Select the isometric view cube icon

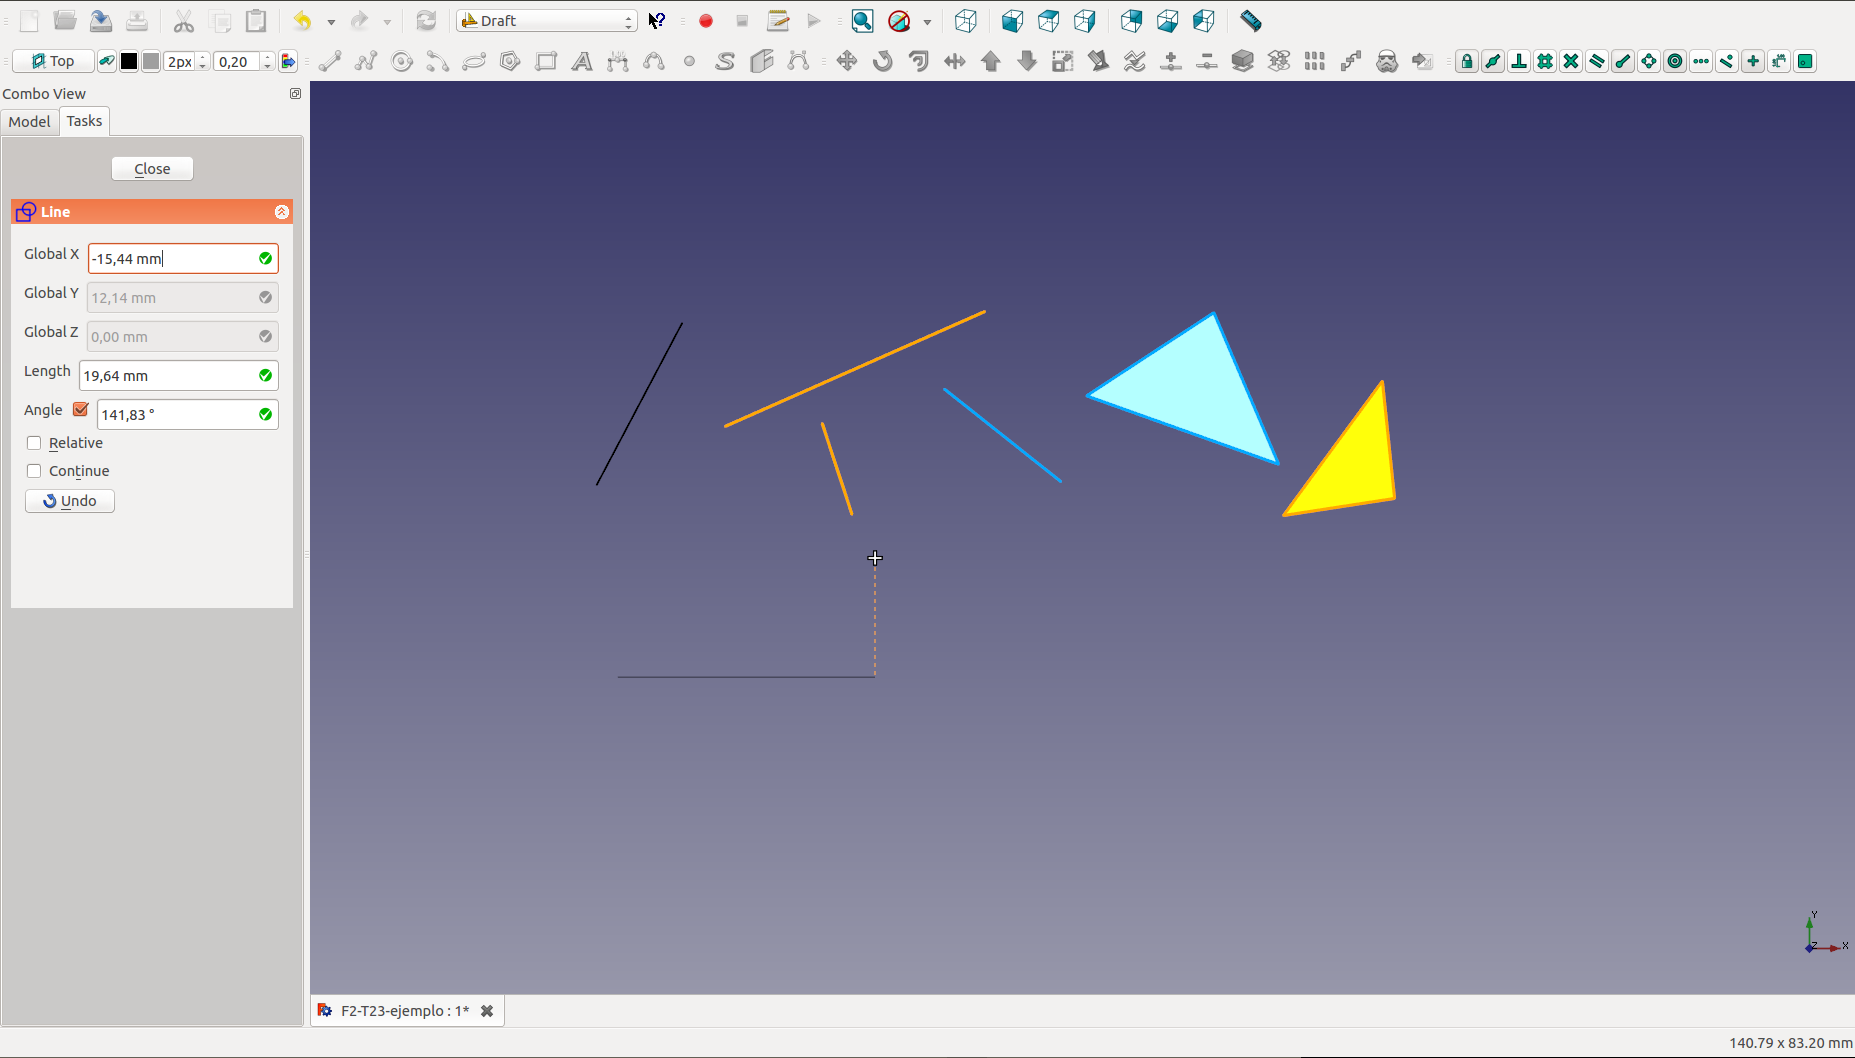(x=965, y=21)
